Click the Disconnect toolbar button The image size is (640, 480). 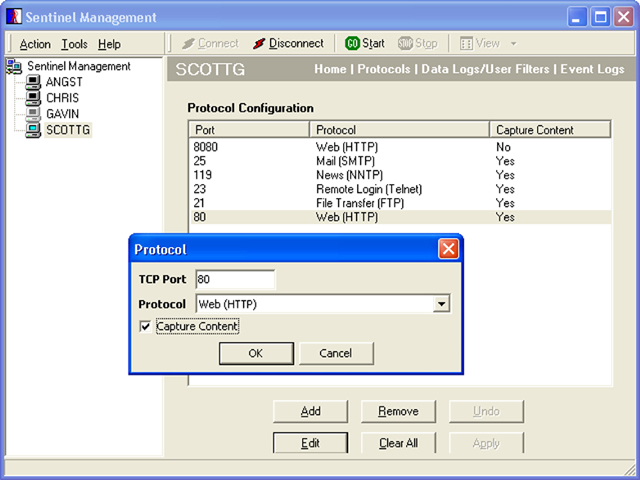tap(288, 43)
